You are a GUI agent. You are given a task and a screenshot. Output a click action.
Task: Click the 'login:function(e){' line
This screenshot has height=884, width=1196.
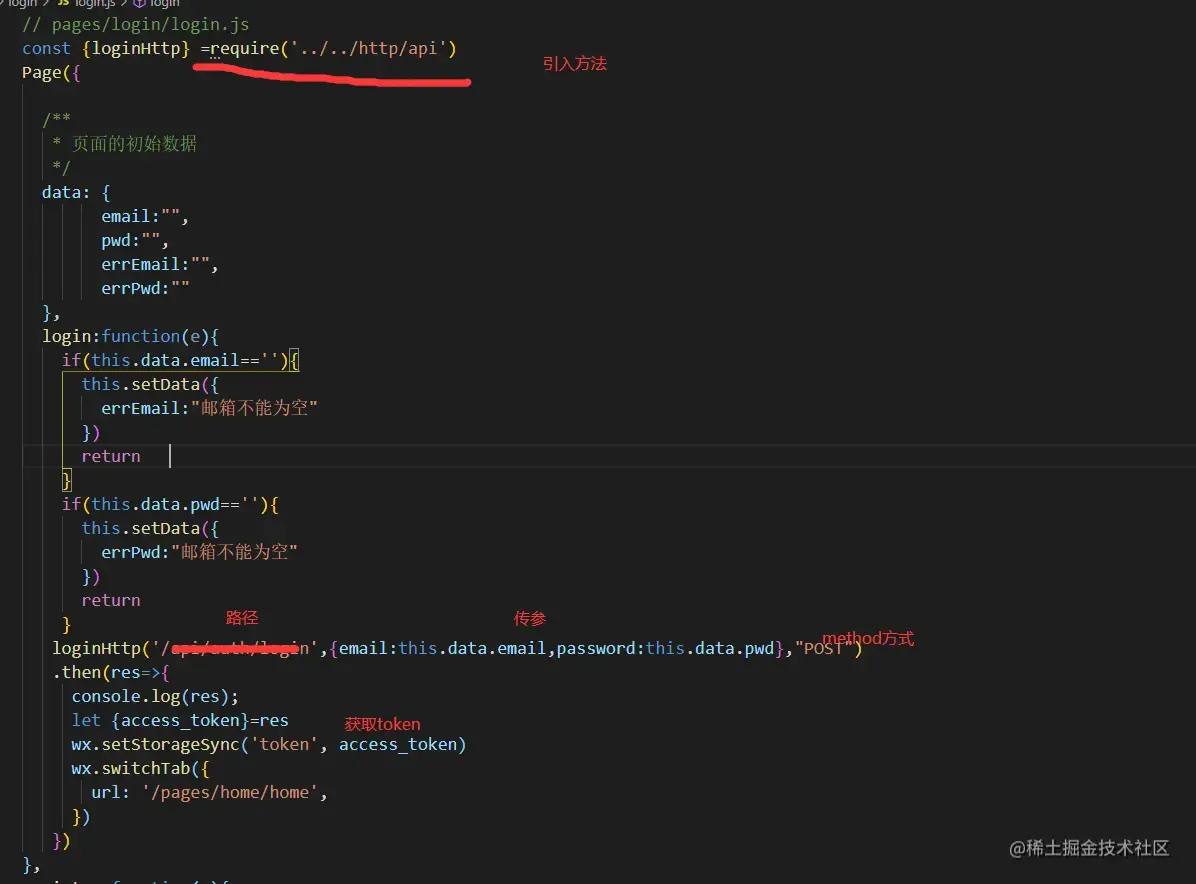[130, 336]
